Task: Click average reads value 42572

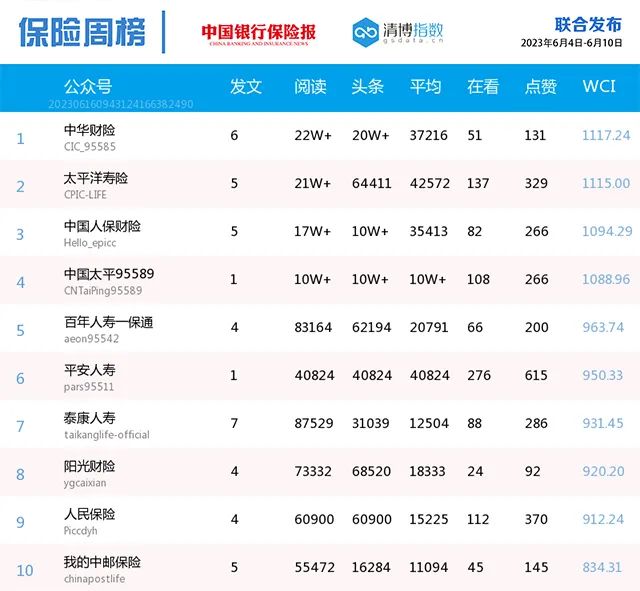Action: click(x=429, y=183)
